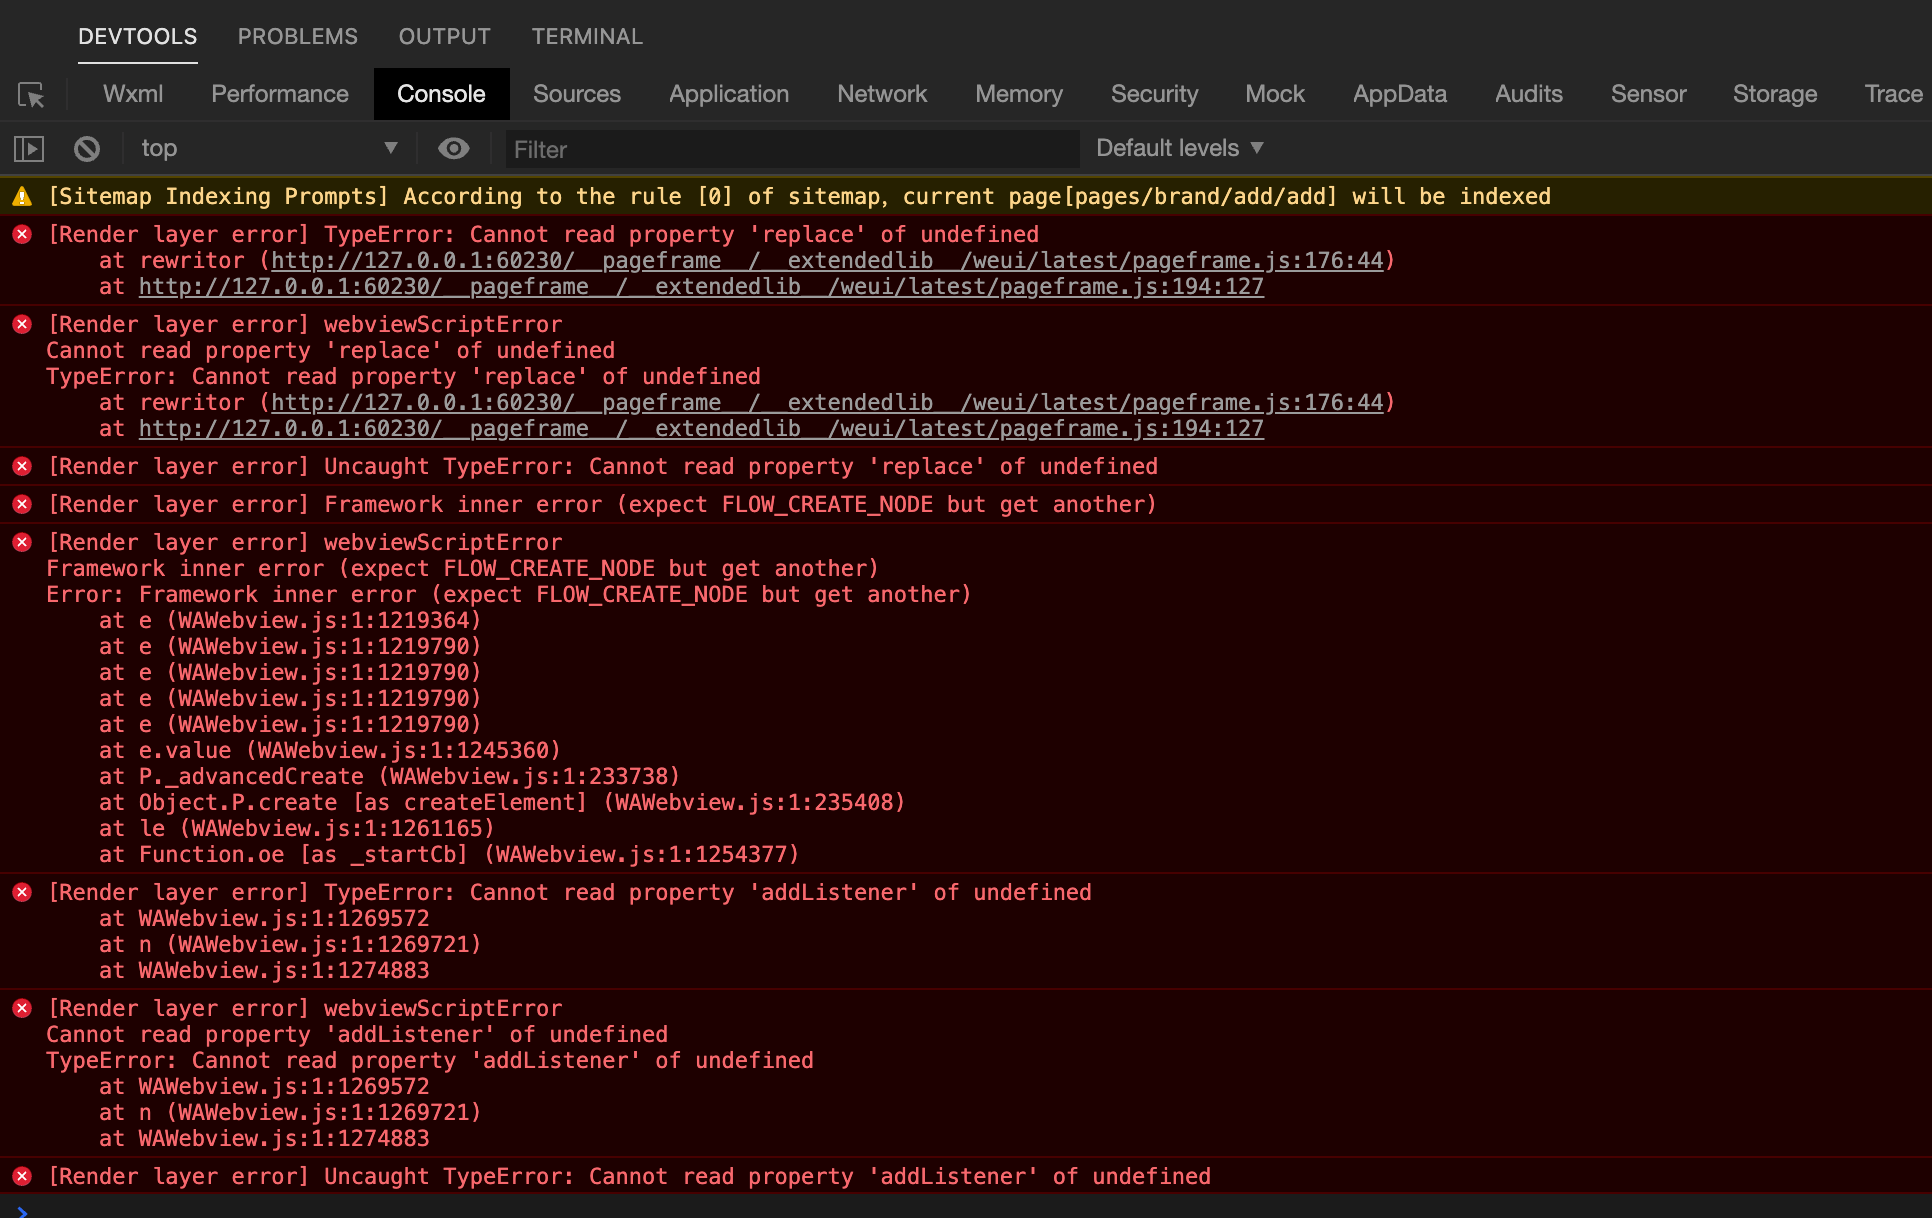The width and height of the screenshot is (1932, 1218).
Task: Open the Network tab
Action: [881, 94]
